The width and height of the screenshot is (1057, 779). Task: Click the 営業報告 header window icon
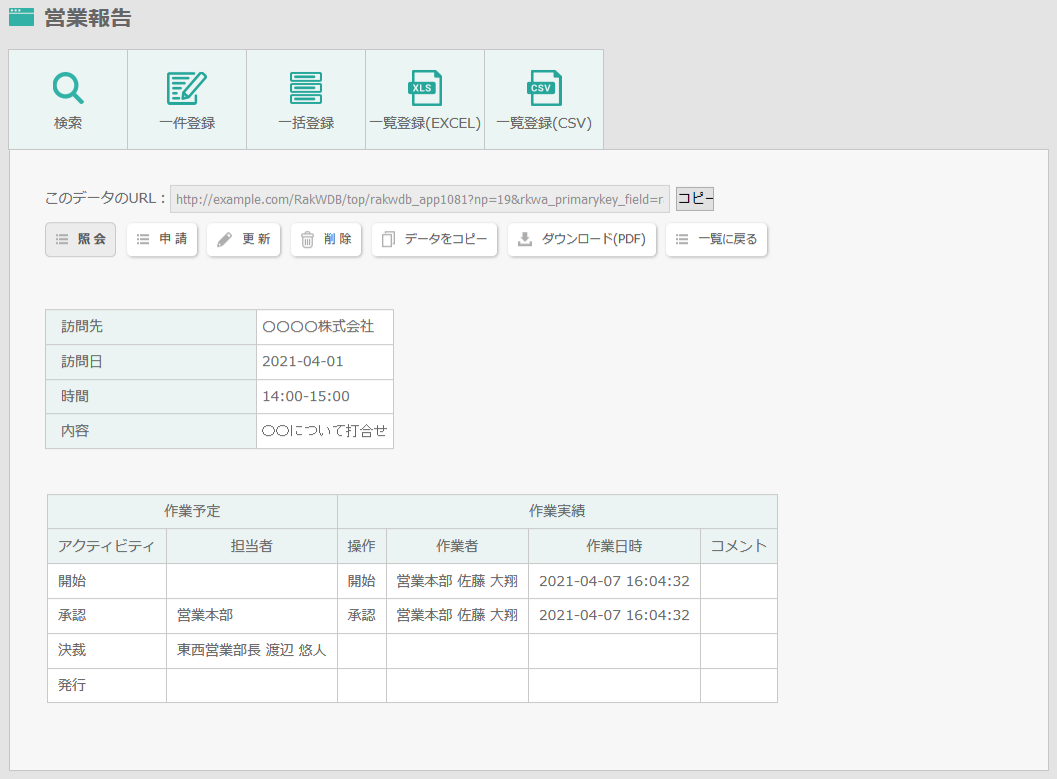pyautogui.click(x=22, y=18)
